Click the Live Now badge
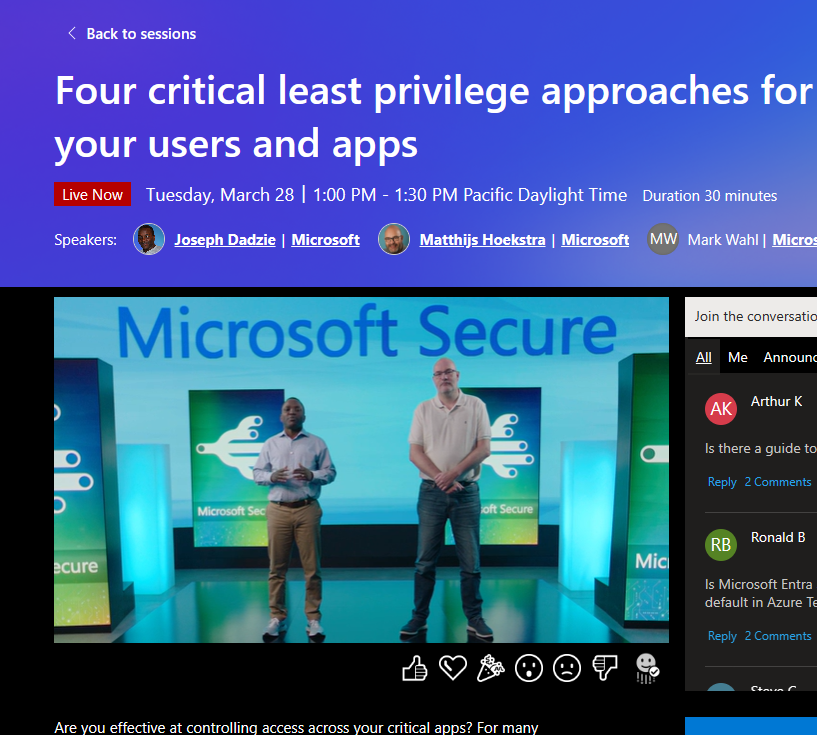 point(92,194)
